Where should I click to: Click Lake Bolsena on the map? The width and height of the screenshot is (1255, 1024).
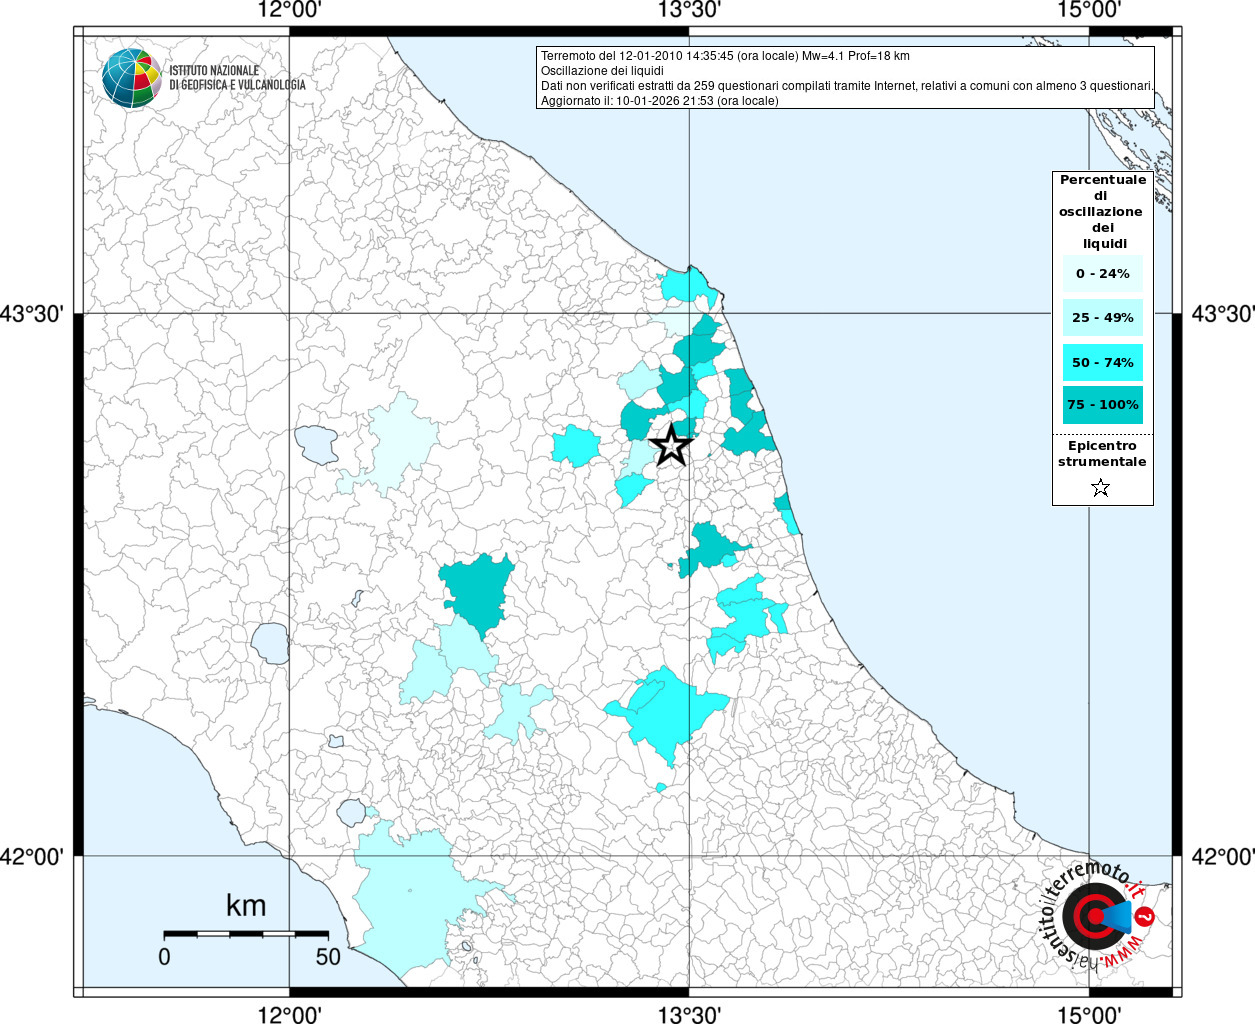(x=270, y=644)
